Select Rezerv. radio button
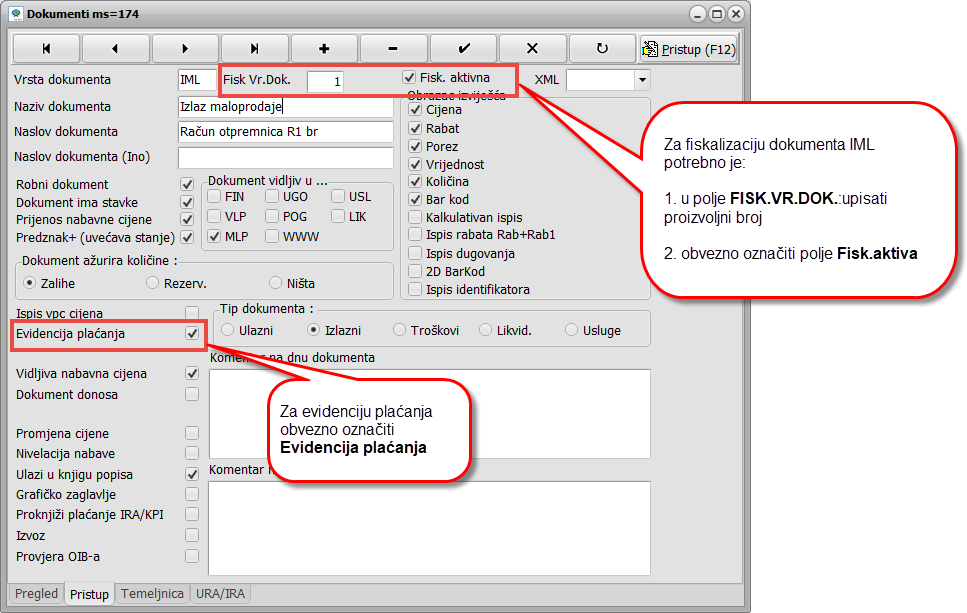 [x=152, y=283]
